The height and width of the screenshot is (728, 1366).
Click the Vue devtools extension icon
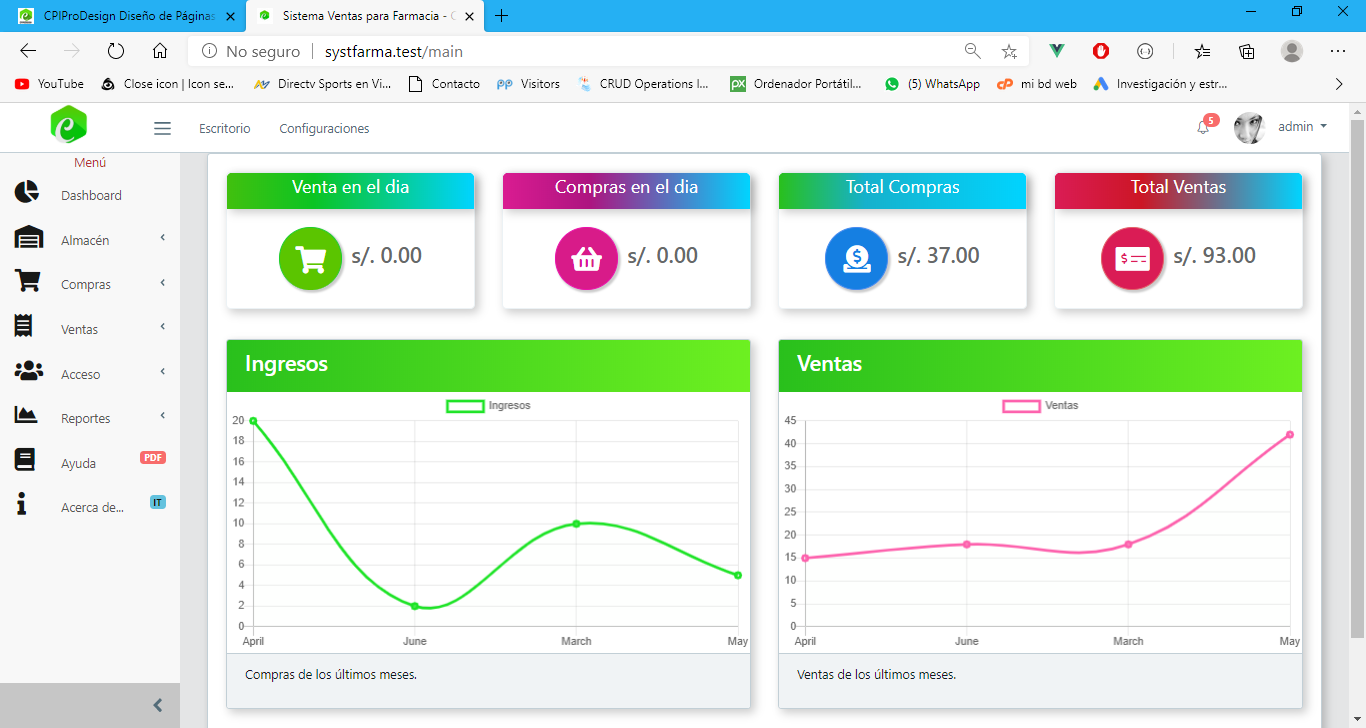(x=1056, y=51)
